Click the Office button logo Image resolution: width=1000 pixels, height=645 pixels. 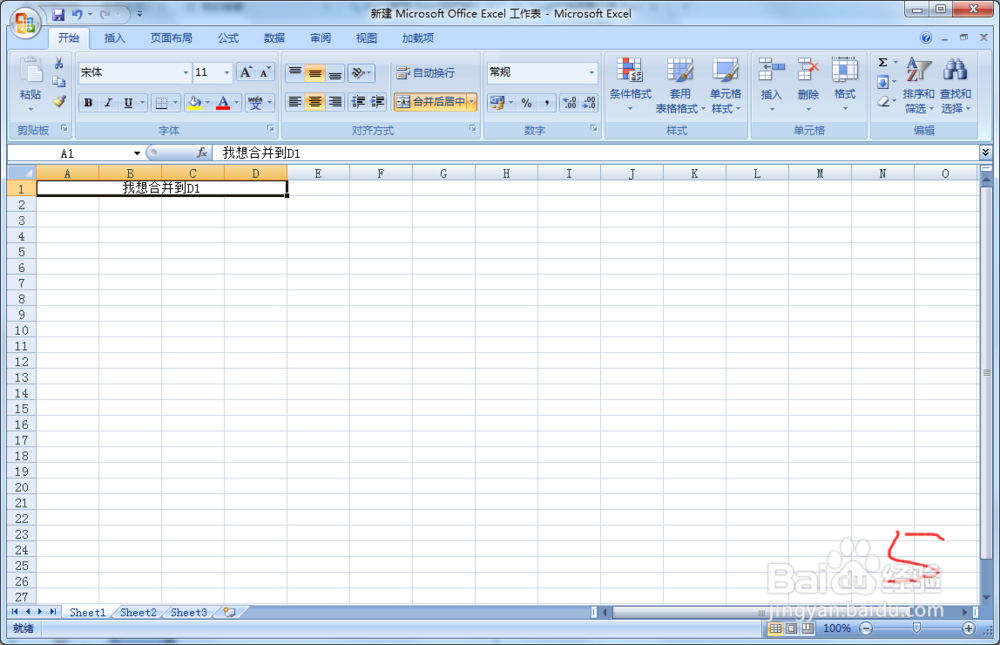click(x=25, y=24)
